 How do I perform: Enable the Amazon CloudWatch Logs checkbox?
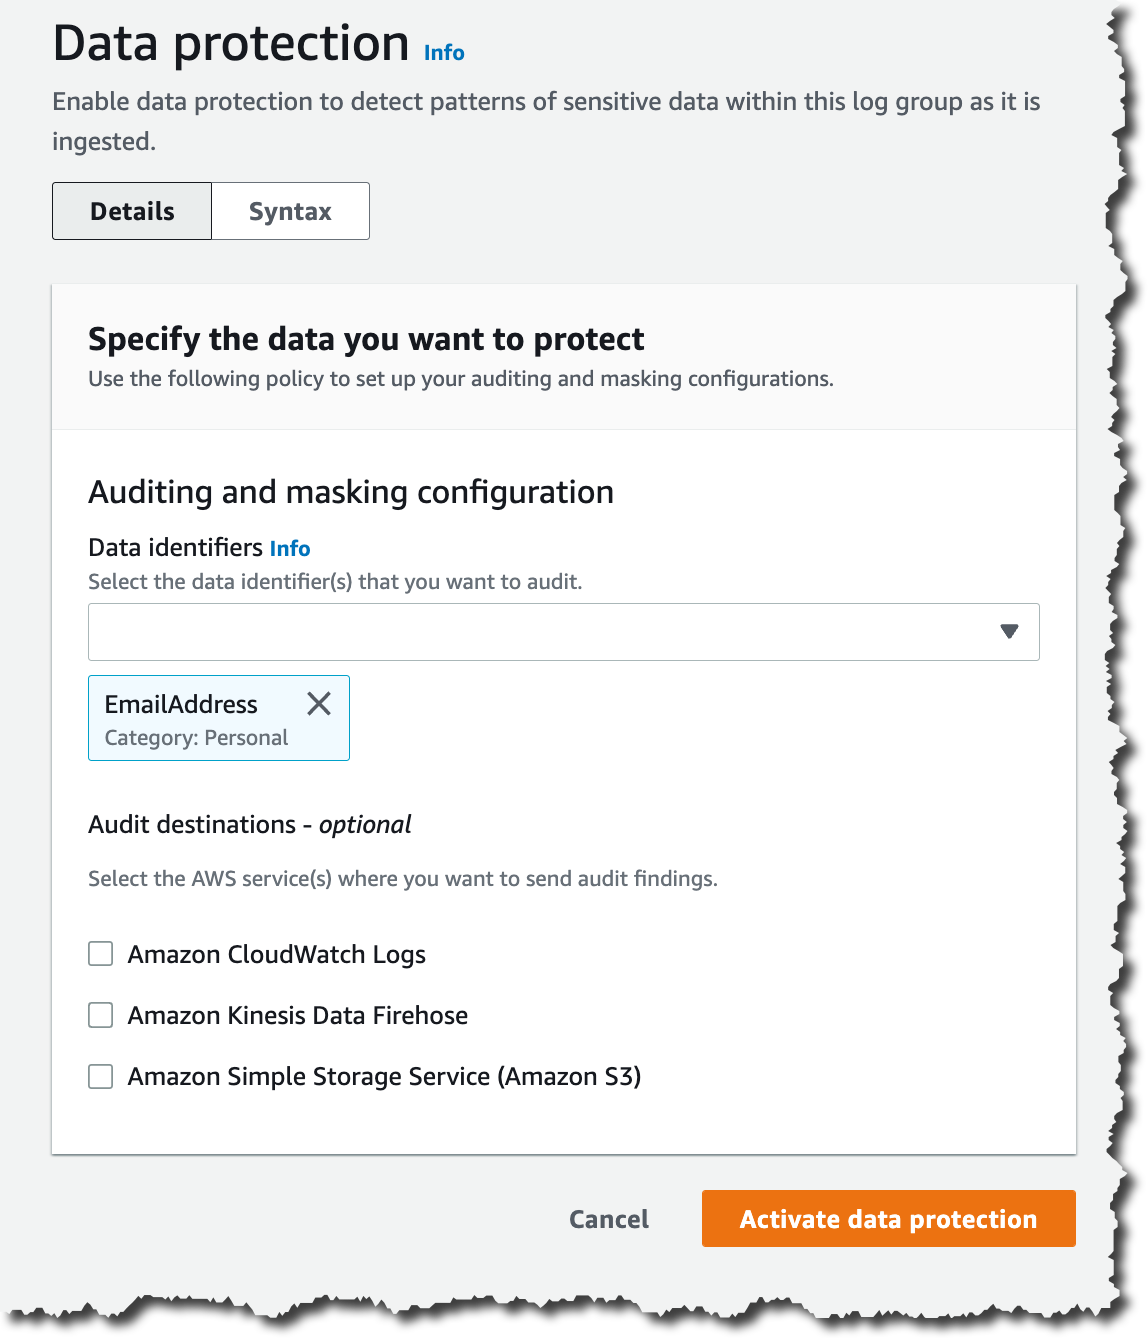(x=101, y=954)
